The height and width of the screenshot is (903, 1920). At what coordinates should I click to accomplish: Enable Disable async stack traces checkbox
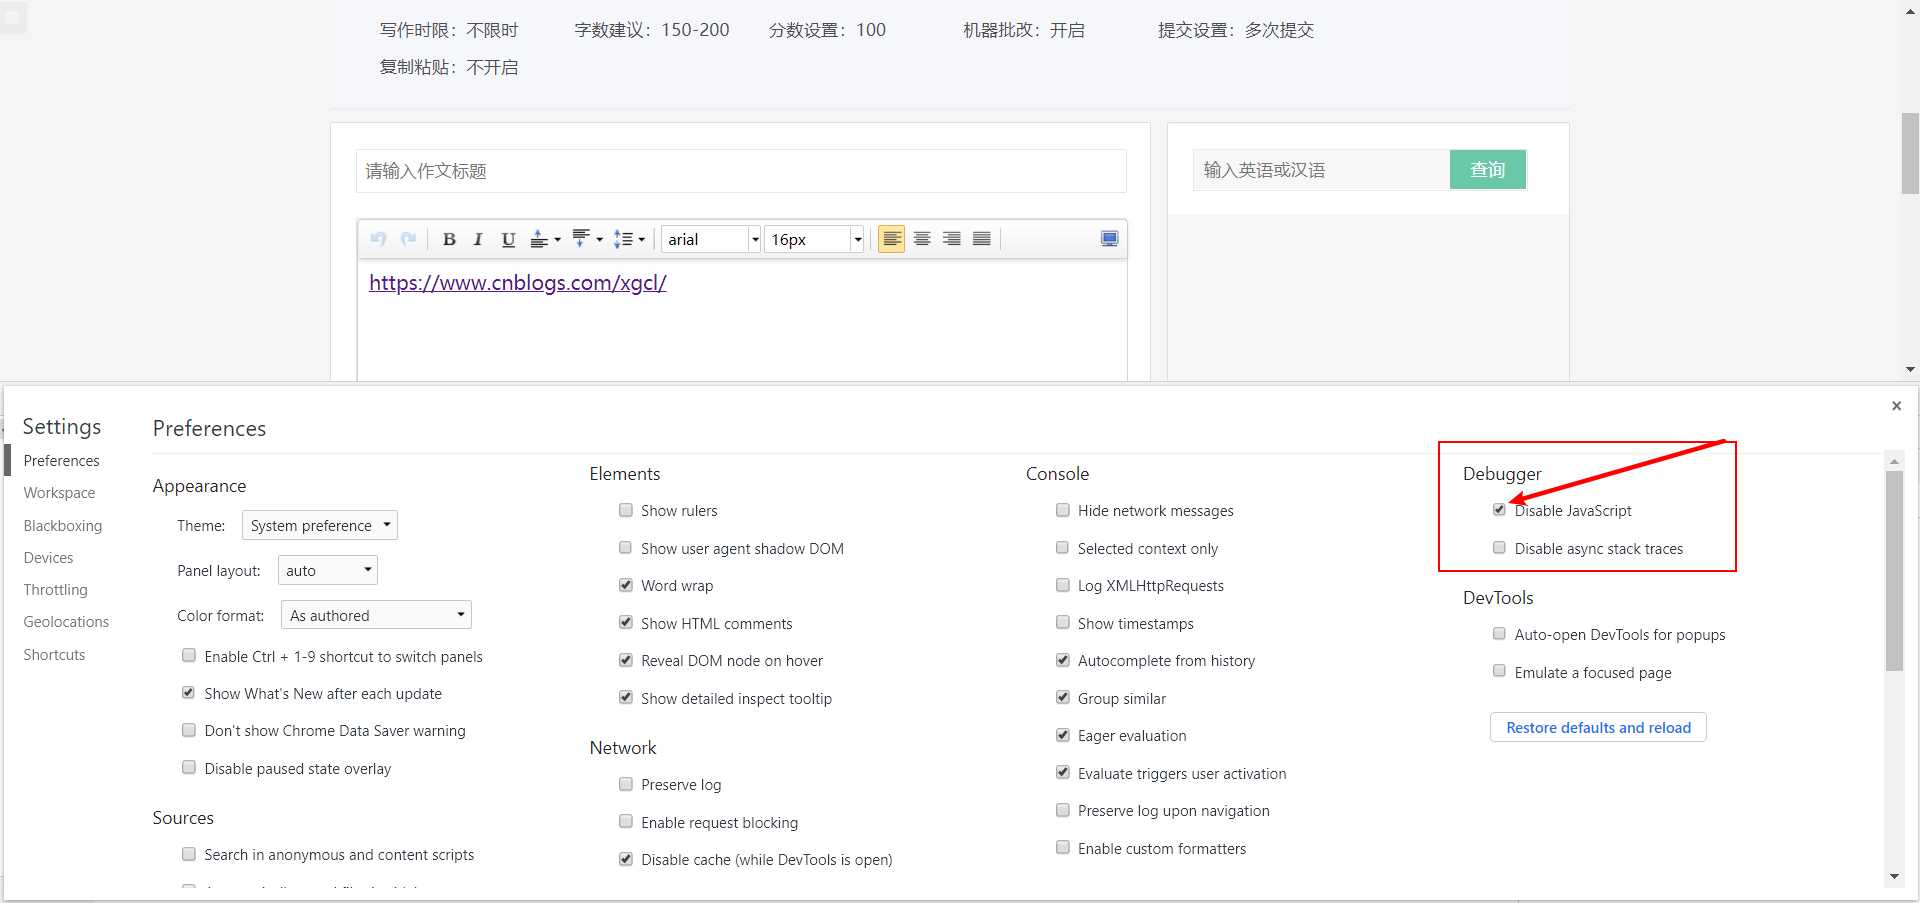point(1499,548)
